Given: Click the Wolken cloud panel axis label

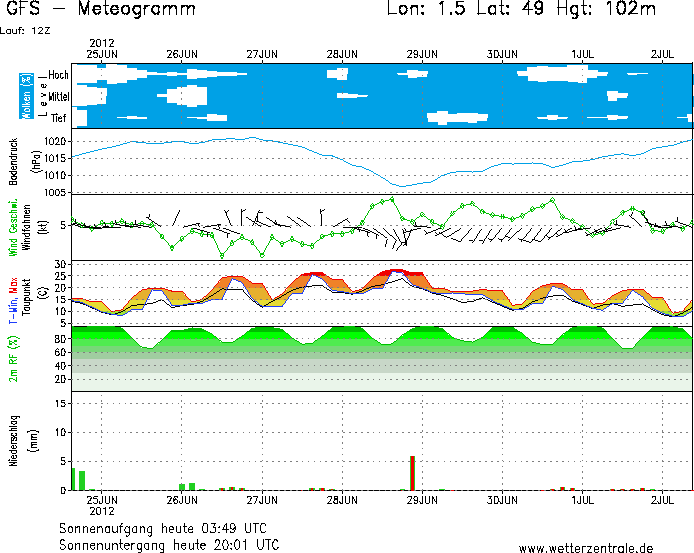Looking at the screenshot, I should 27,96.
